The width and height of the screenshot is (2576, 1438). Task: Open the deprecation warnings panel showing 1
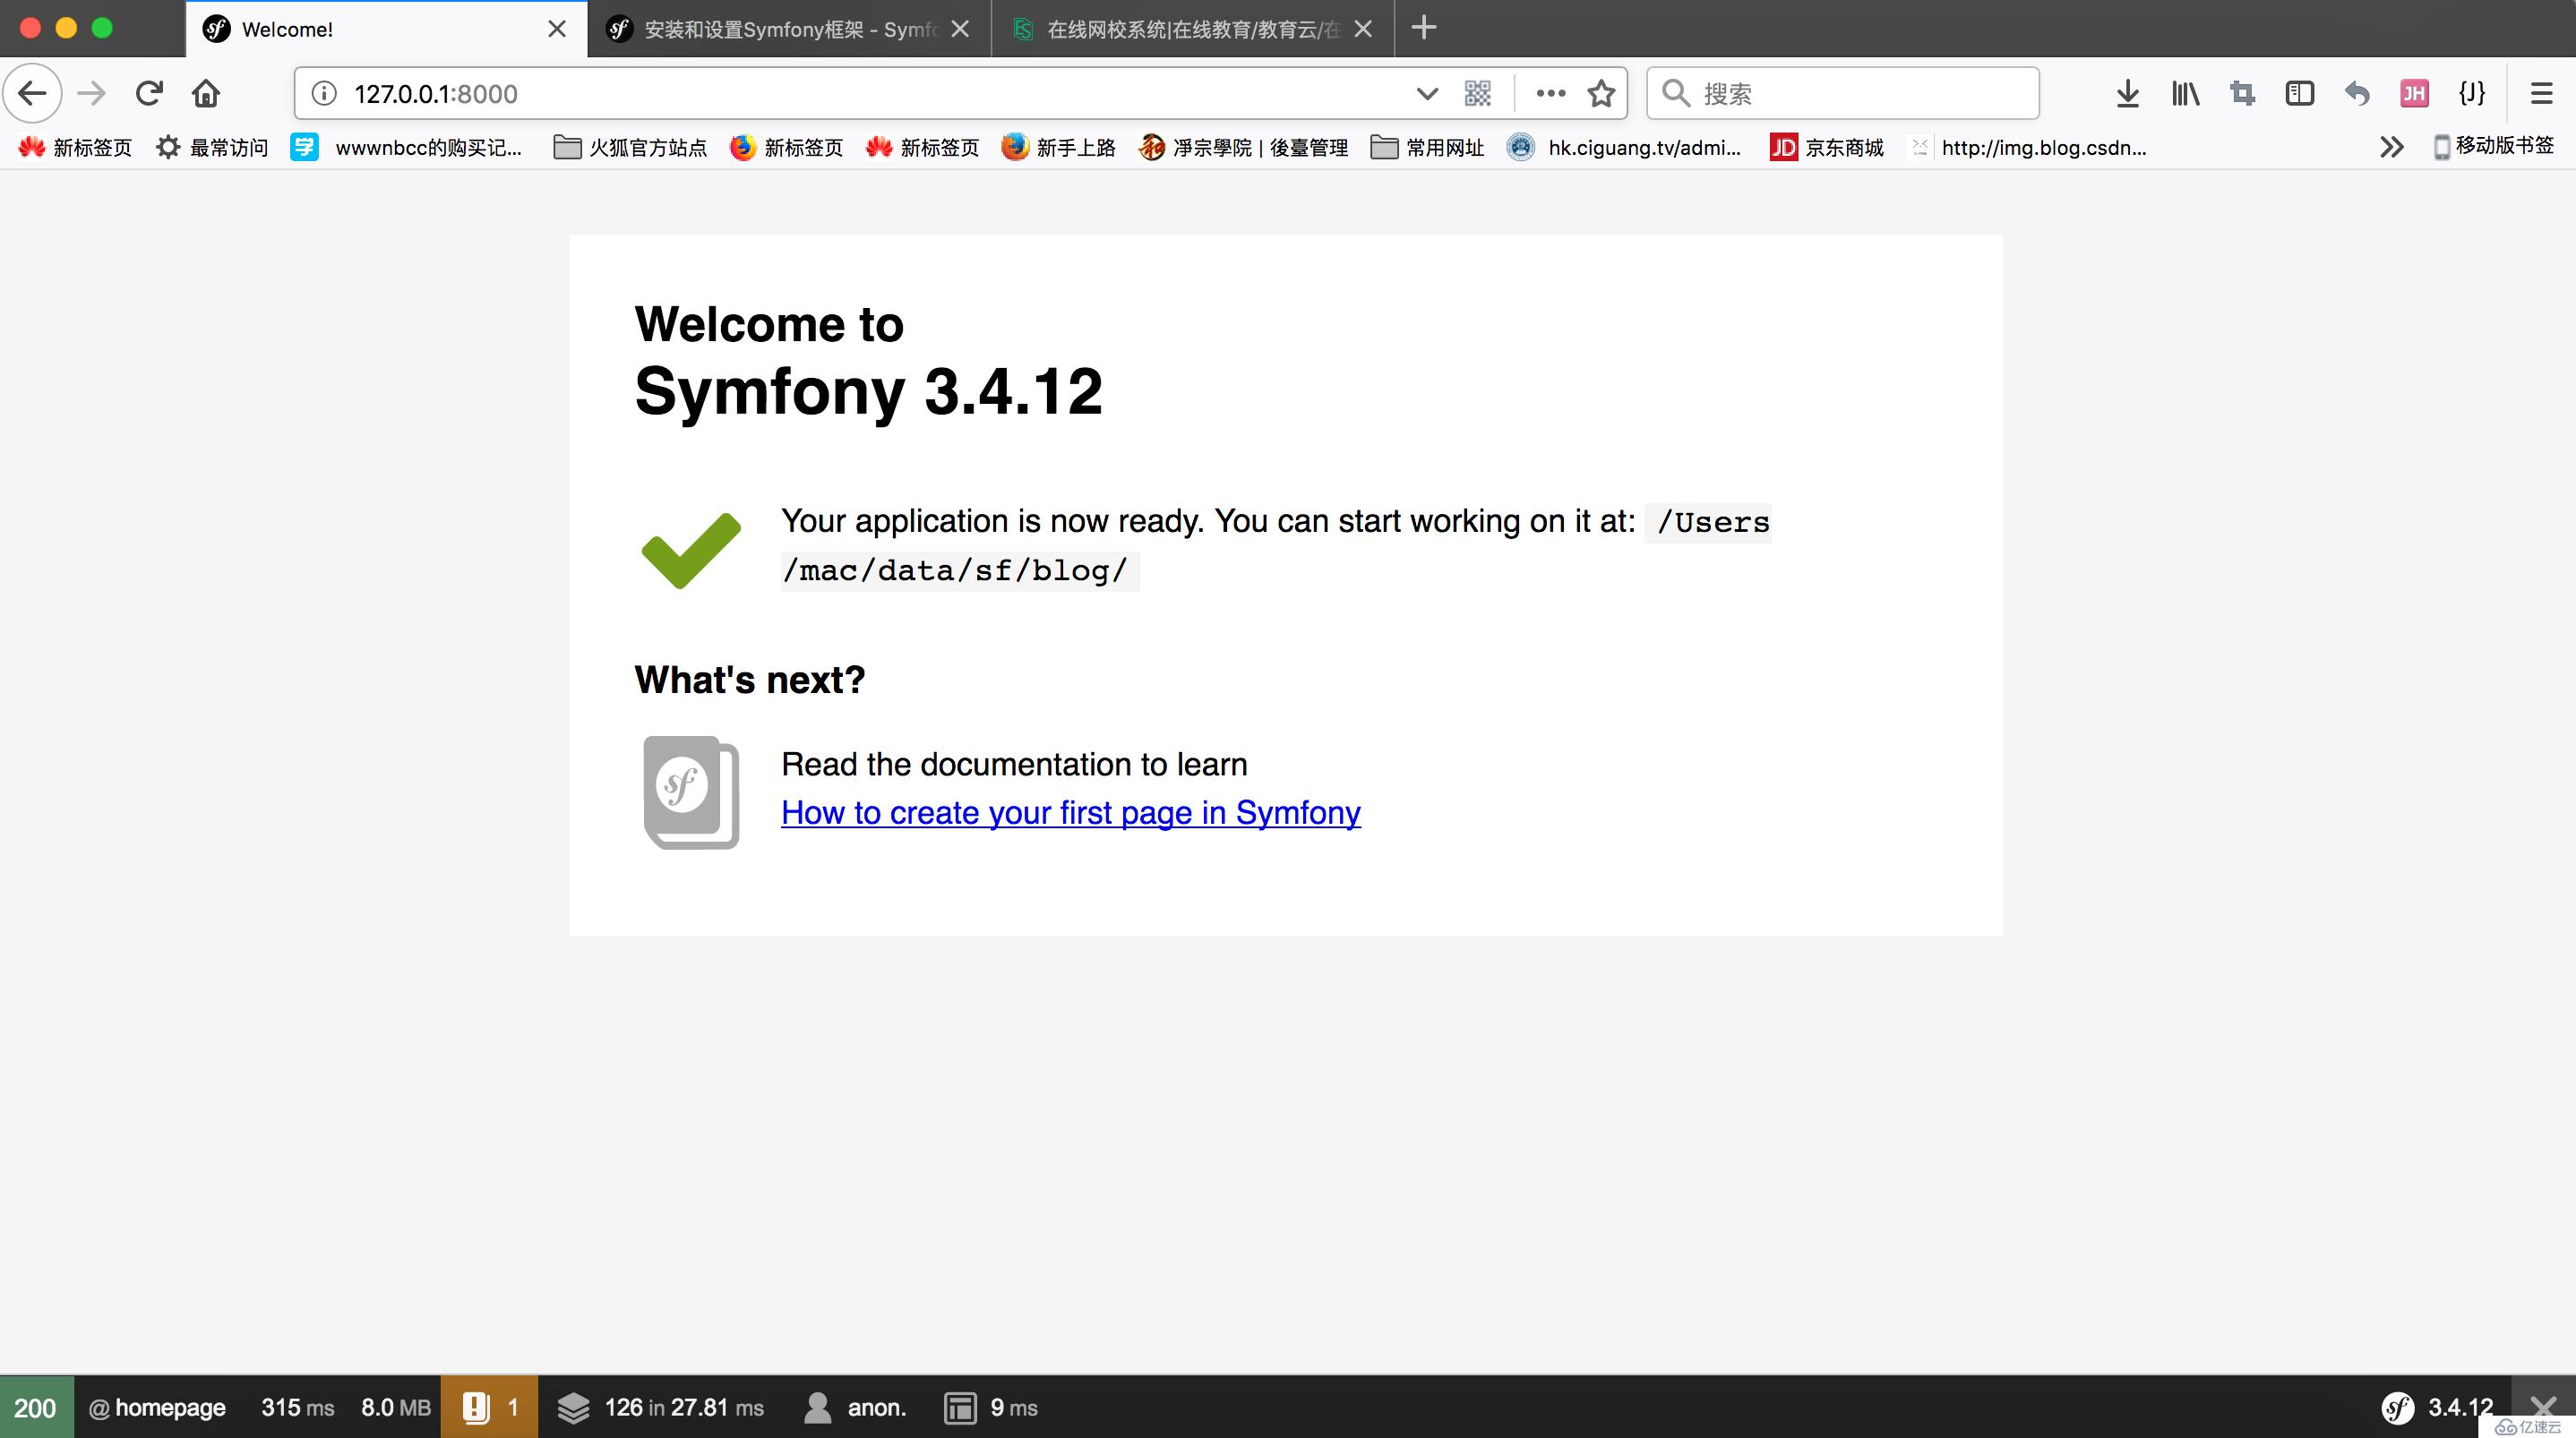[489, 1407]
